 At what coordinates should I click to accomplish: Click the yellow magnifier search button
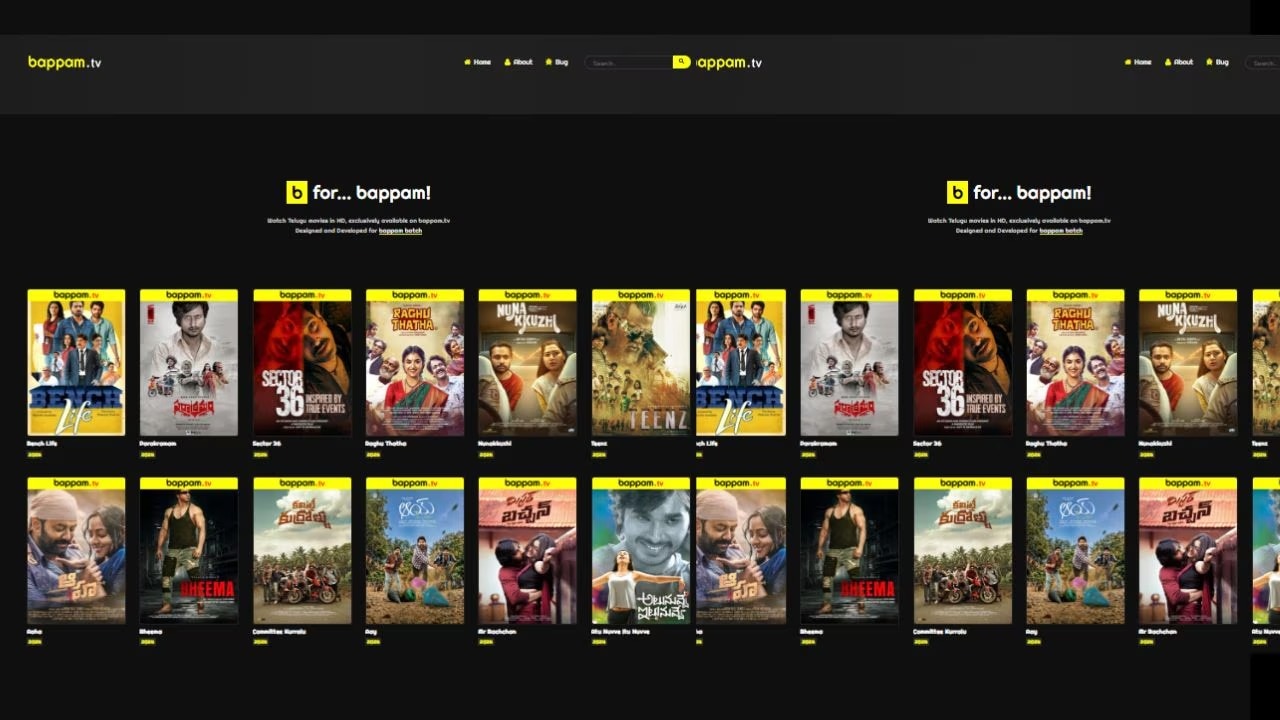click(681, 62)
